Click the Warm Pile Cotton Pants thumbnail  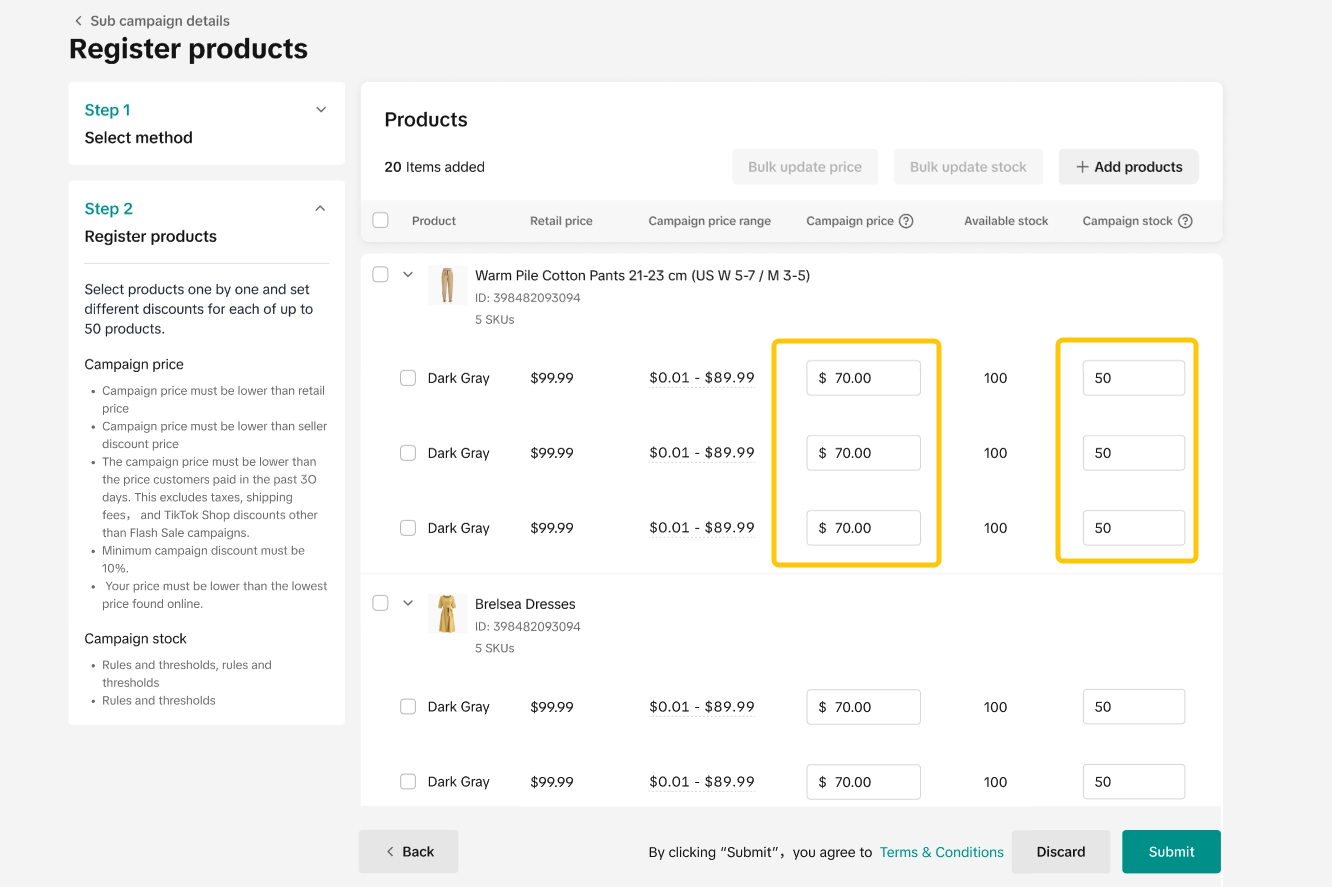(447, 285)
